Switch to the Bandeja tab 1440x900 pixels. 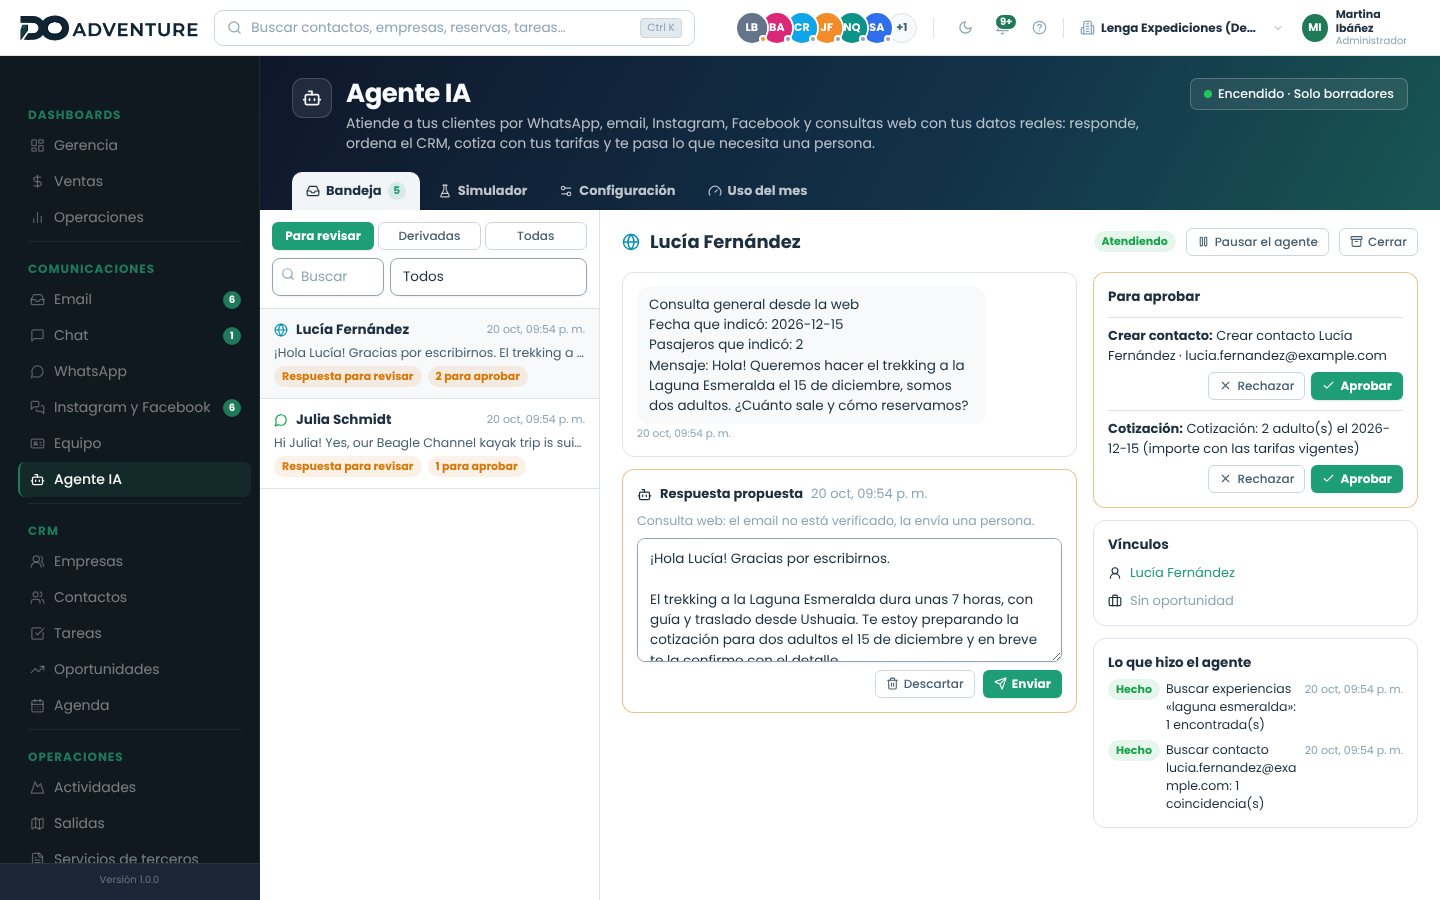click(x=355, y=191)
